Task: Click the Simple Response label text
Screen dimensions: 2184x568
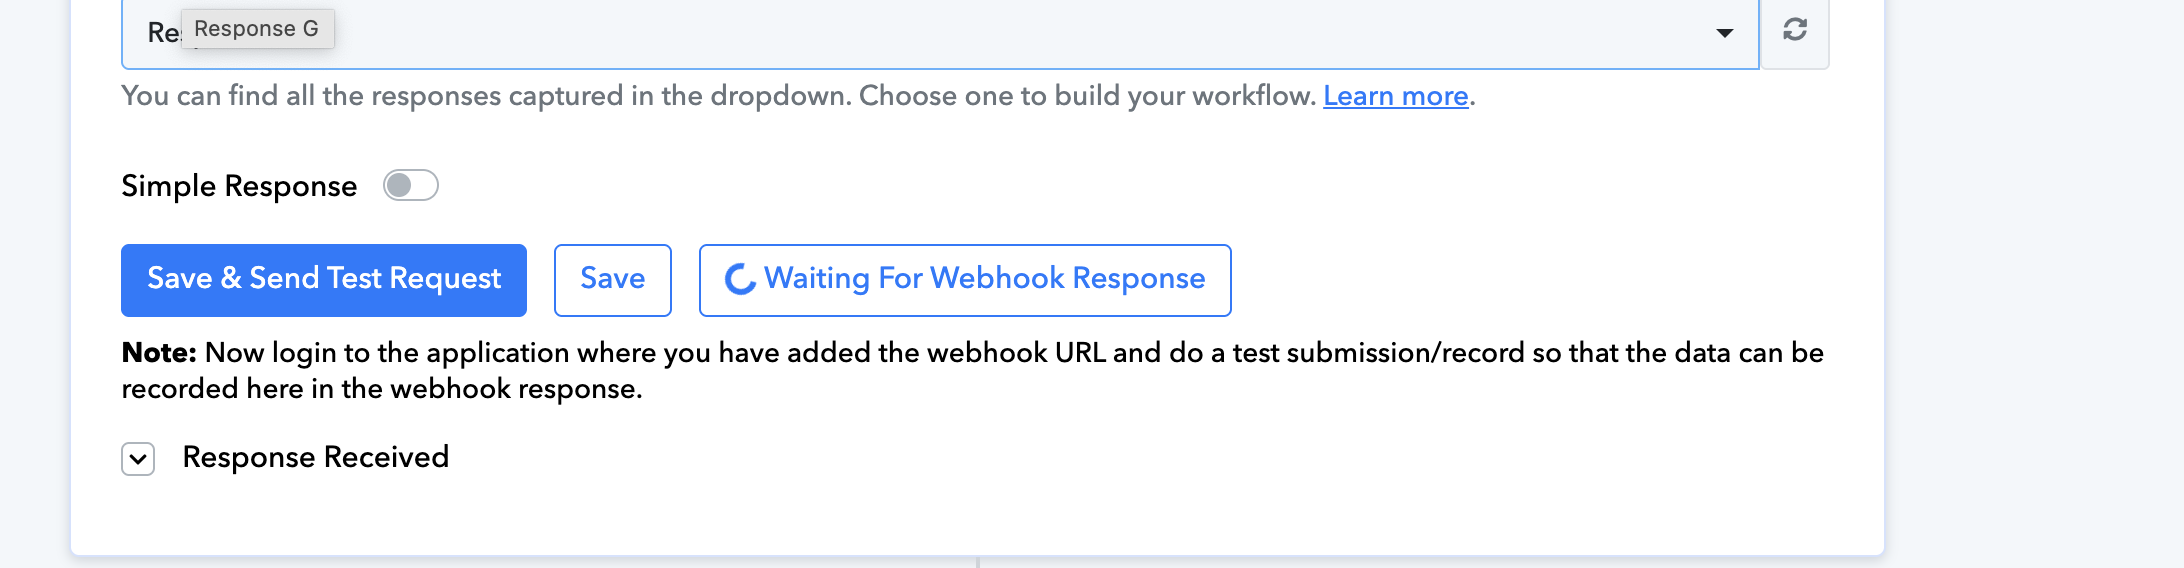Action: click(239, 186)
